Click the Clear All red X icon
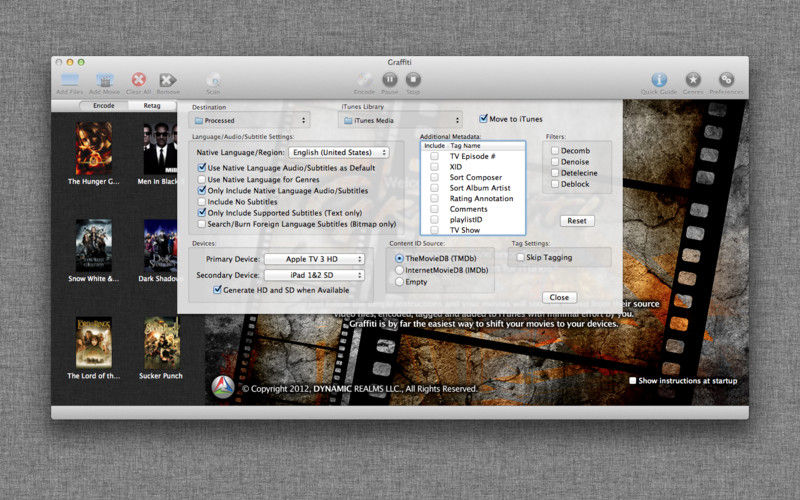 click(139, 80)
